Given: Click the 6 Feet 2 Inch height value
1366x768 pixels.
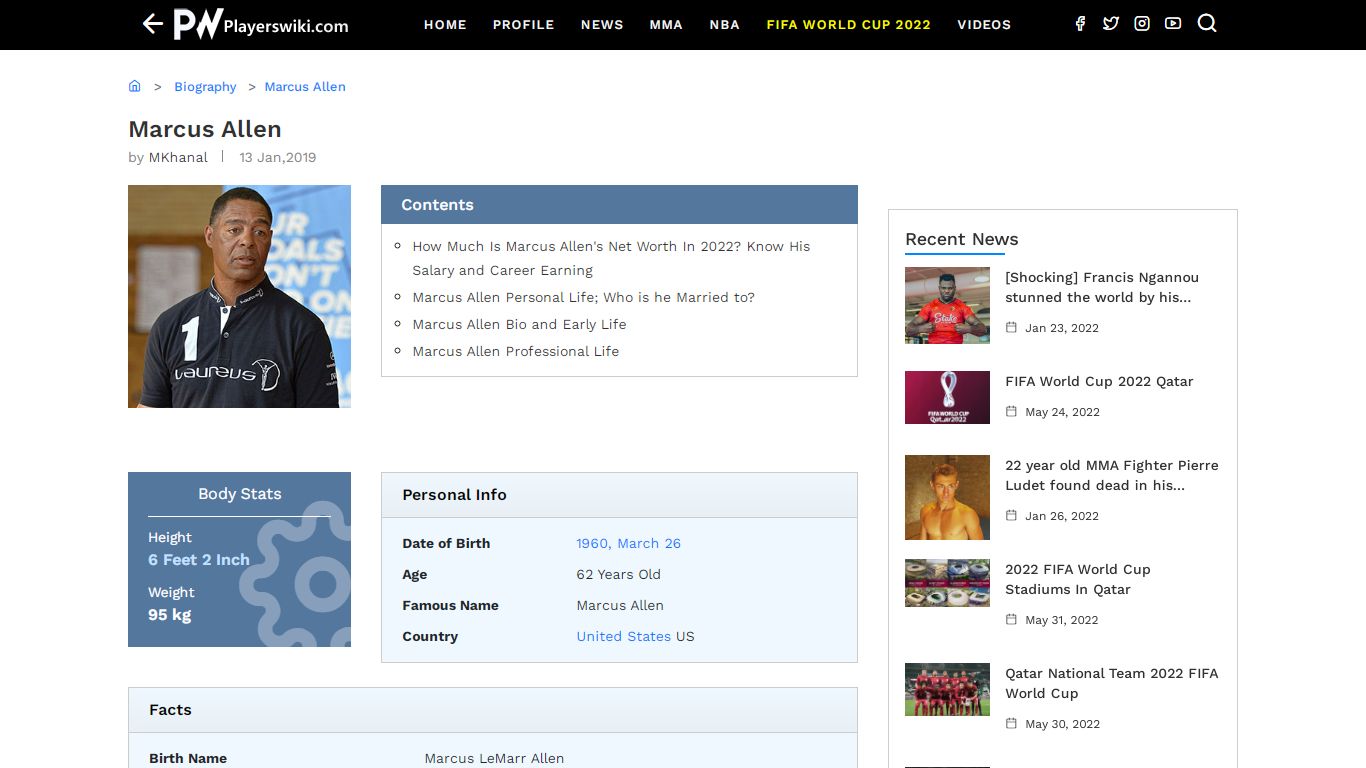Looking at the screenshot, I should coord(199,560).
